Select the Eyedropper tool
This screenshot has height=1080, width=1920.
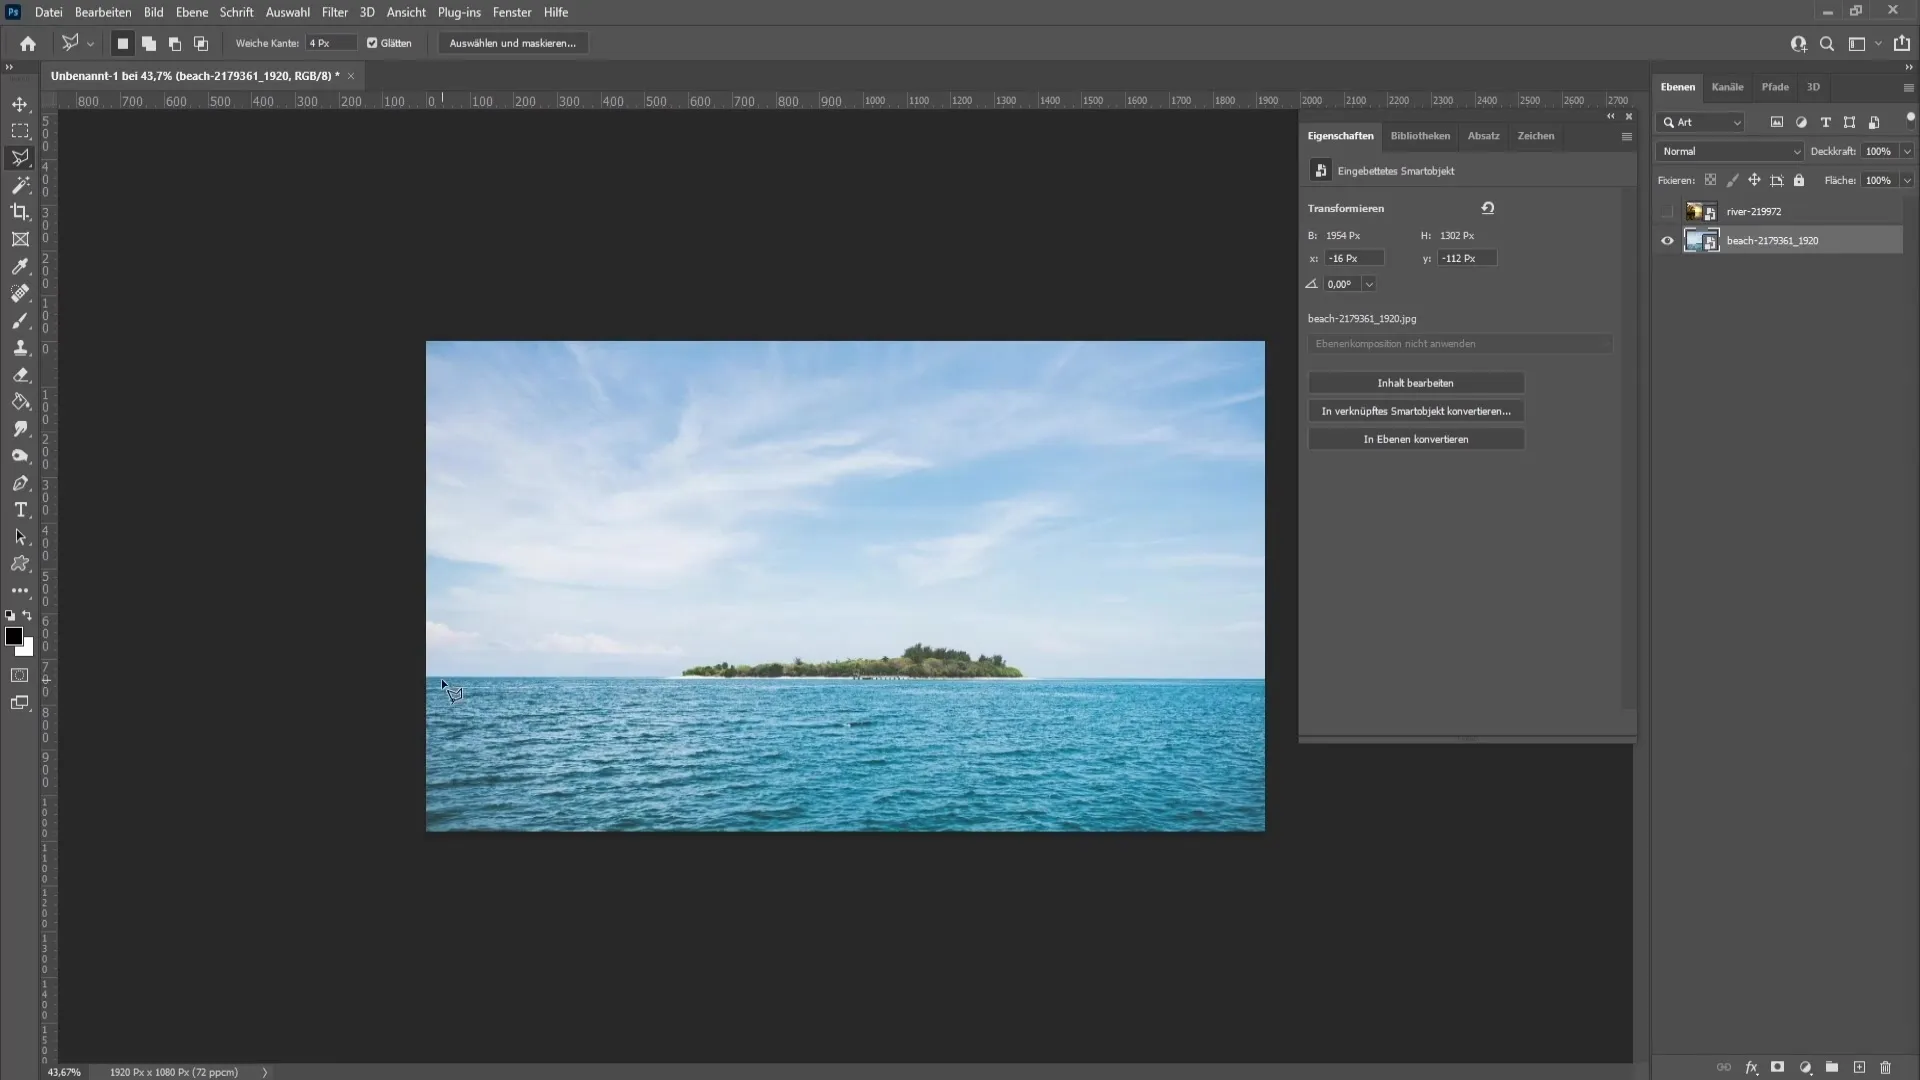(x=20, y=266)
